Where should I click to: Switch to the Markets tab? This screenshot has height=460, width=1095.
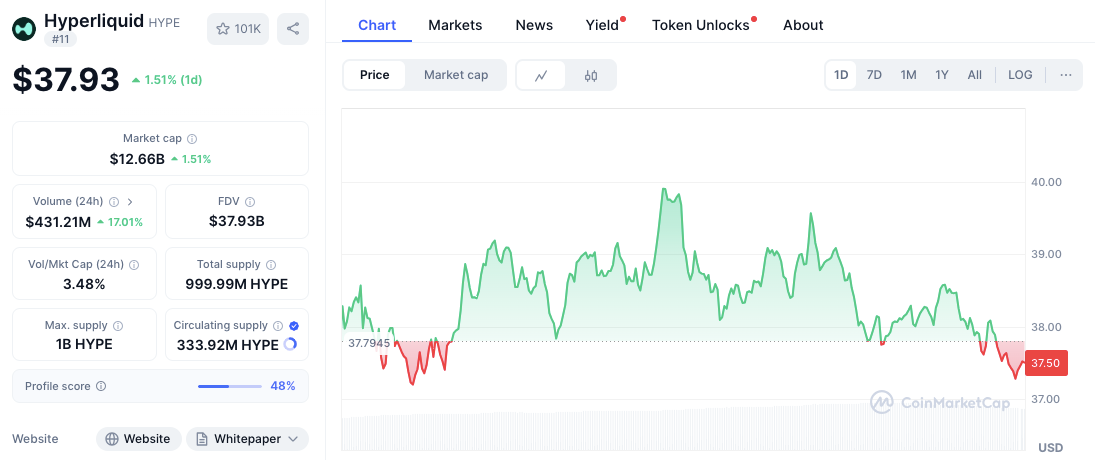pos(455,25)
